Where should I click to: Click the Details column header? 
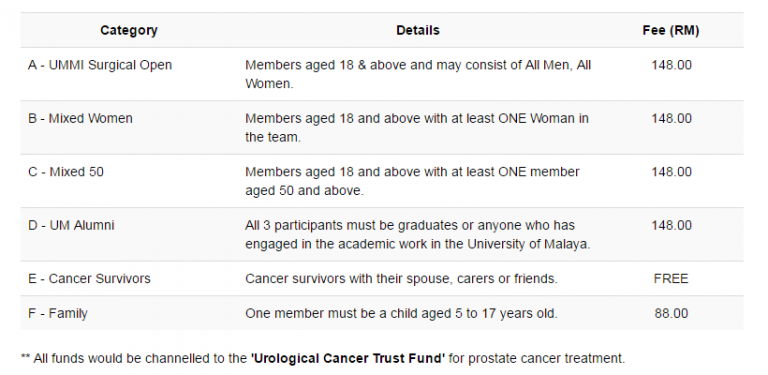(x=418, y=30)
